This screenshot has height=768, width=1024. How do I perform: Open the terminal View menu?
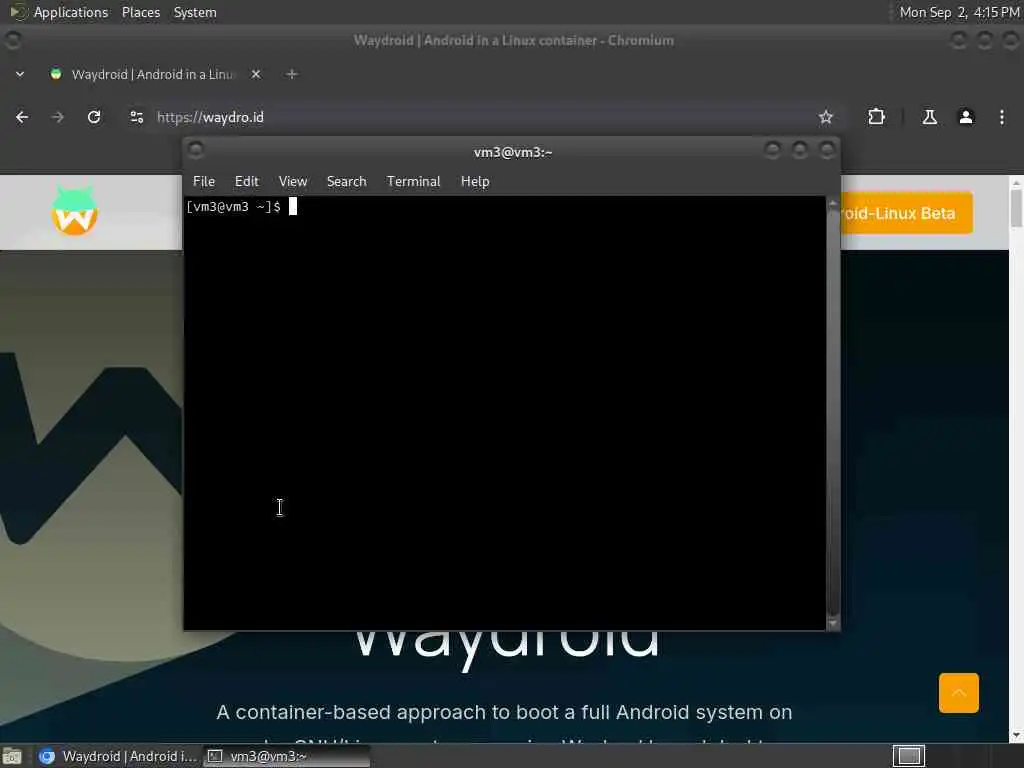(x=293, y=182)
